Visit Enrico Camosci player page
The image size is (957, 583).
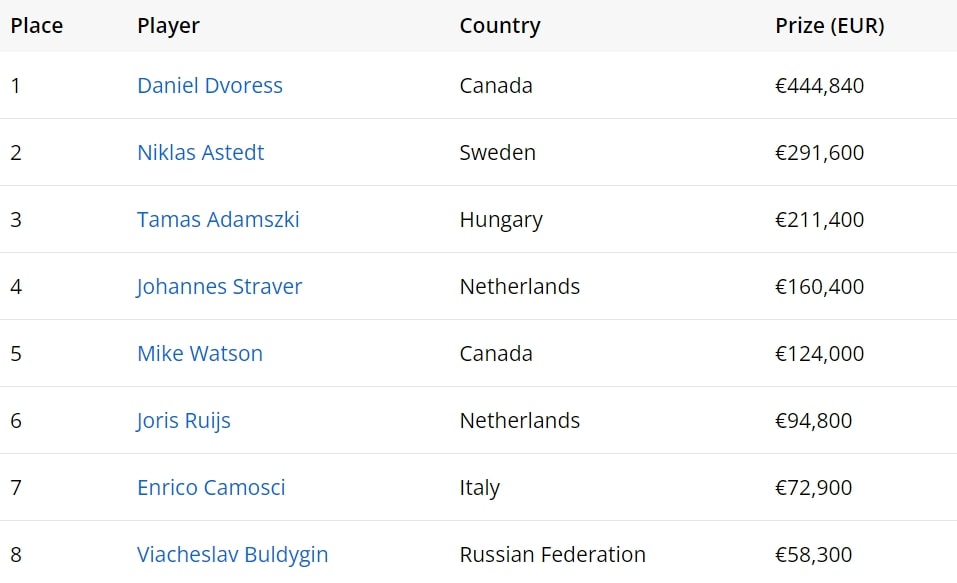(211, 488)
